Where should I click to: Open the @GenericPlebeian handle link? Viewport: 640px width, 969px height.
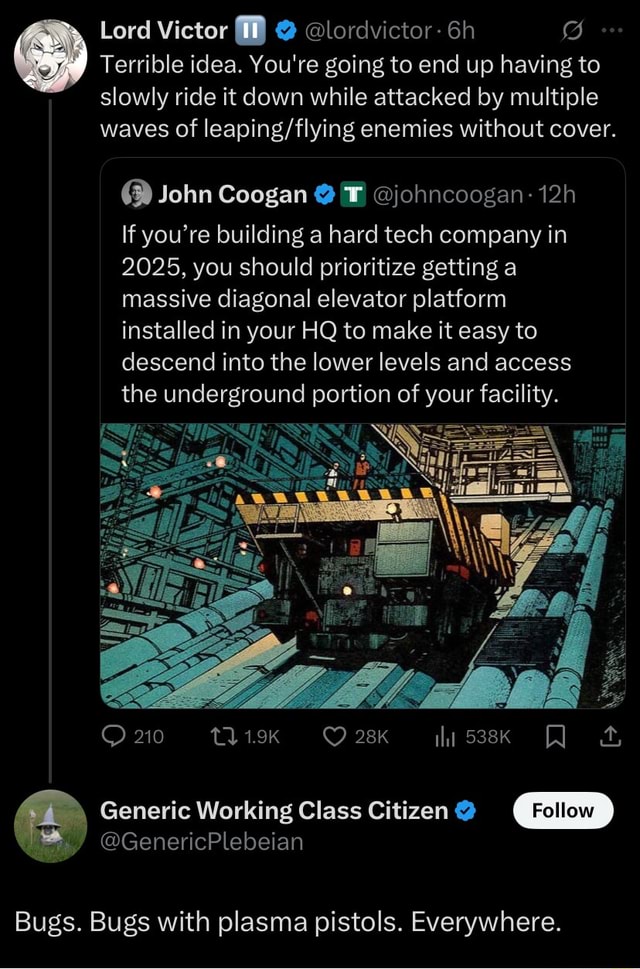pos(201,841)
